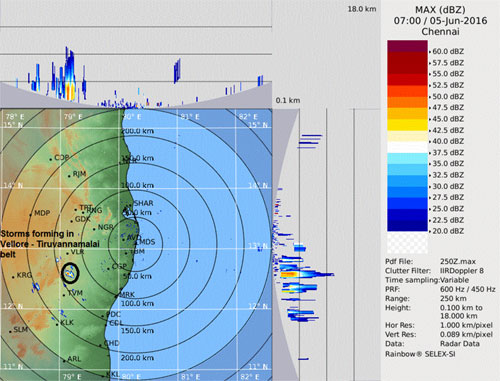Select the 60.0 dBZ maroon swatch
The height and width of the screenshot is (381, 500).
[x=407, y=46]
